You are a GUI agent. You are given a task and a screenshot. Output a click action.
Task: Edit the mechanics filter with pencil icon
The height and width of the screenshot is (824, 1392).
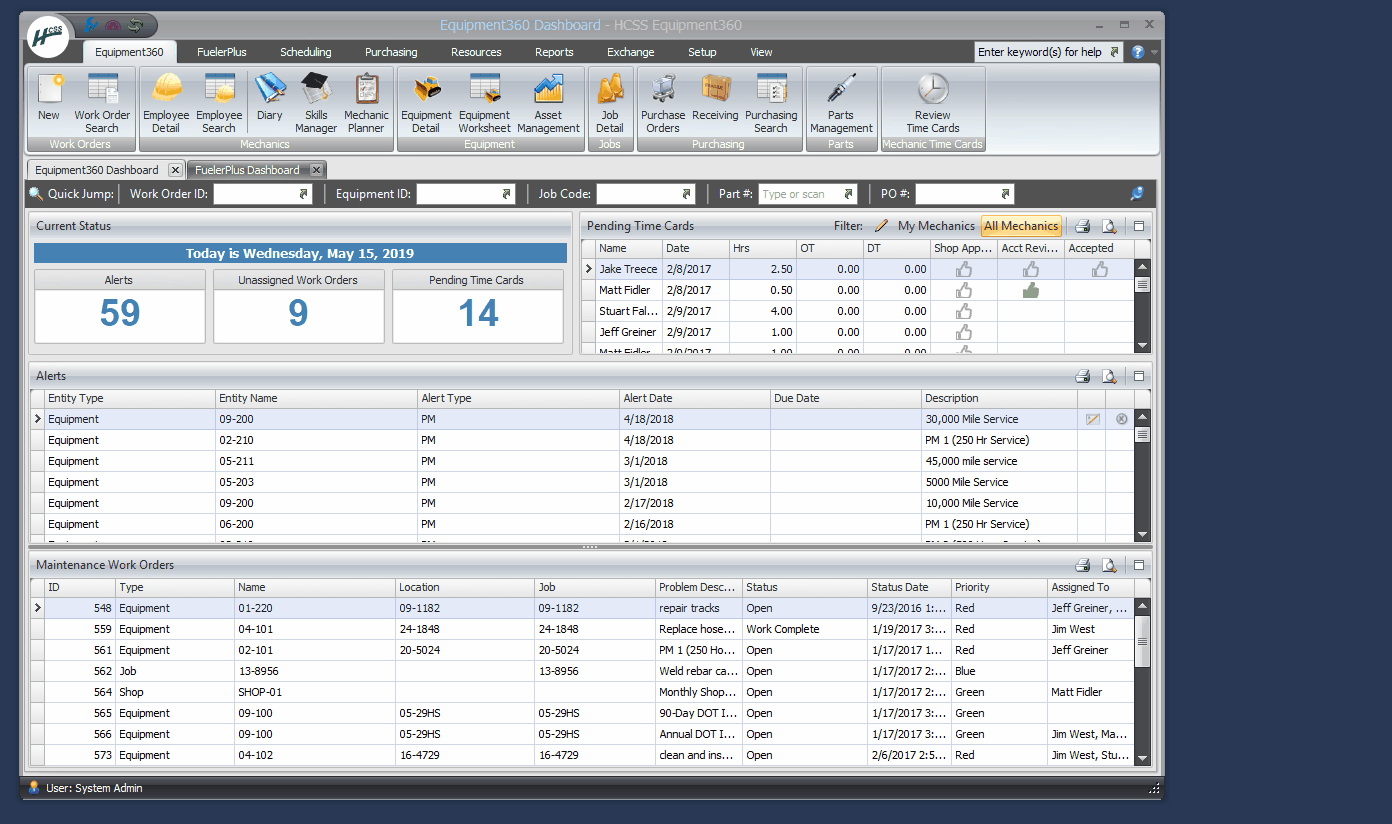(x=881, y=226)
